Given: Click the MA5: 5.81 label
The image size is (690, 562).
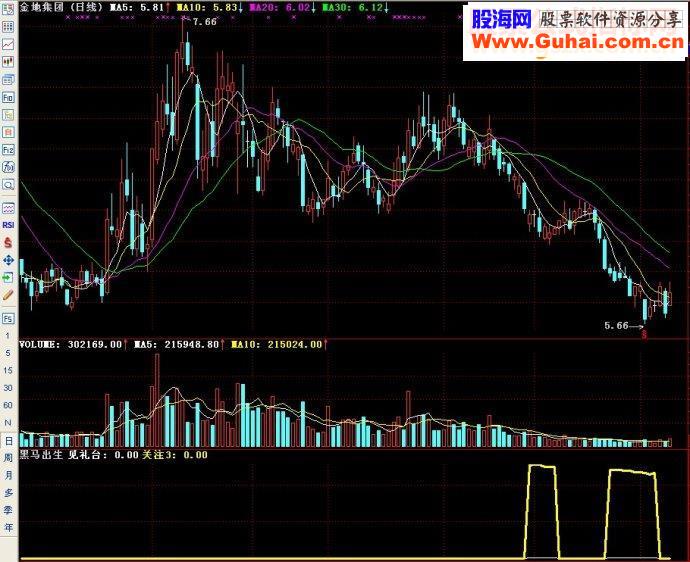Looking at the screenshot, I should (137, 7).
